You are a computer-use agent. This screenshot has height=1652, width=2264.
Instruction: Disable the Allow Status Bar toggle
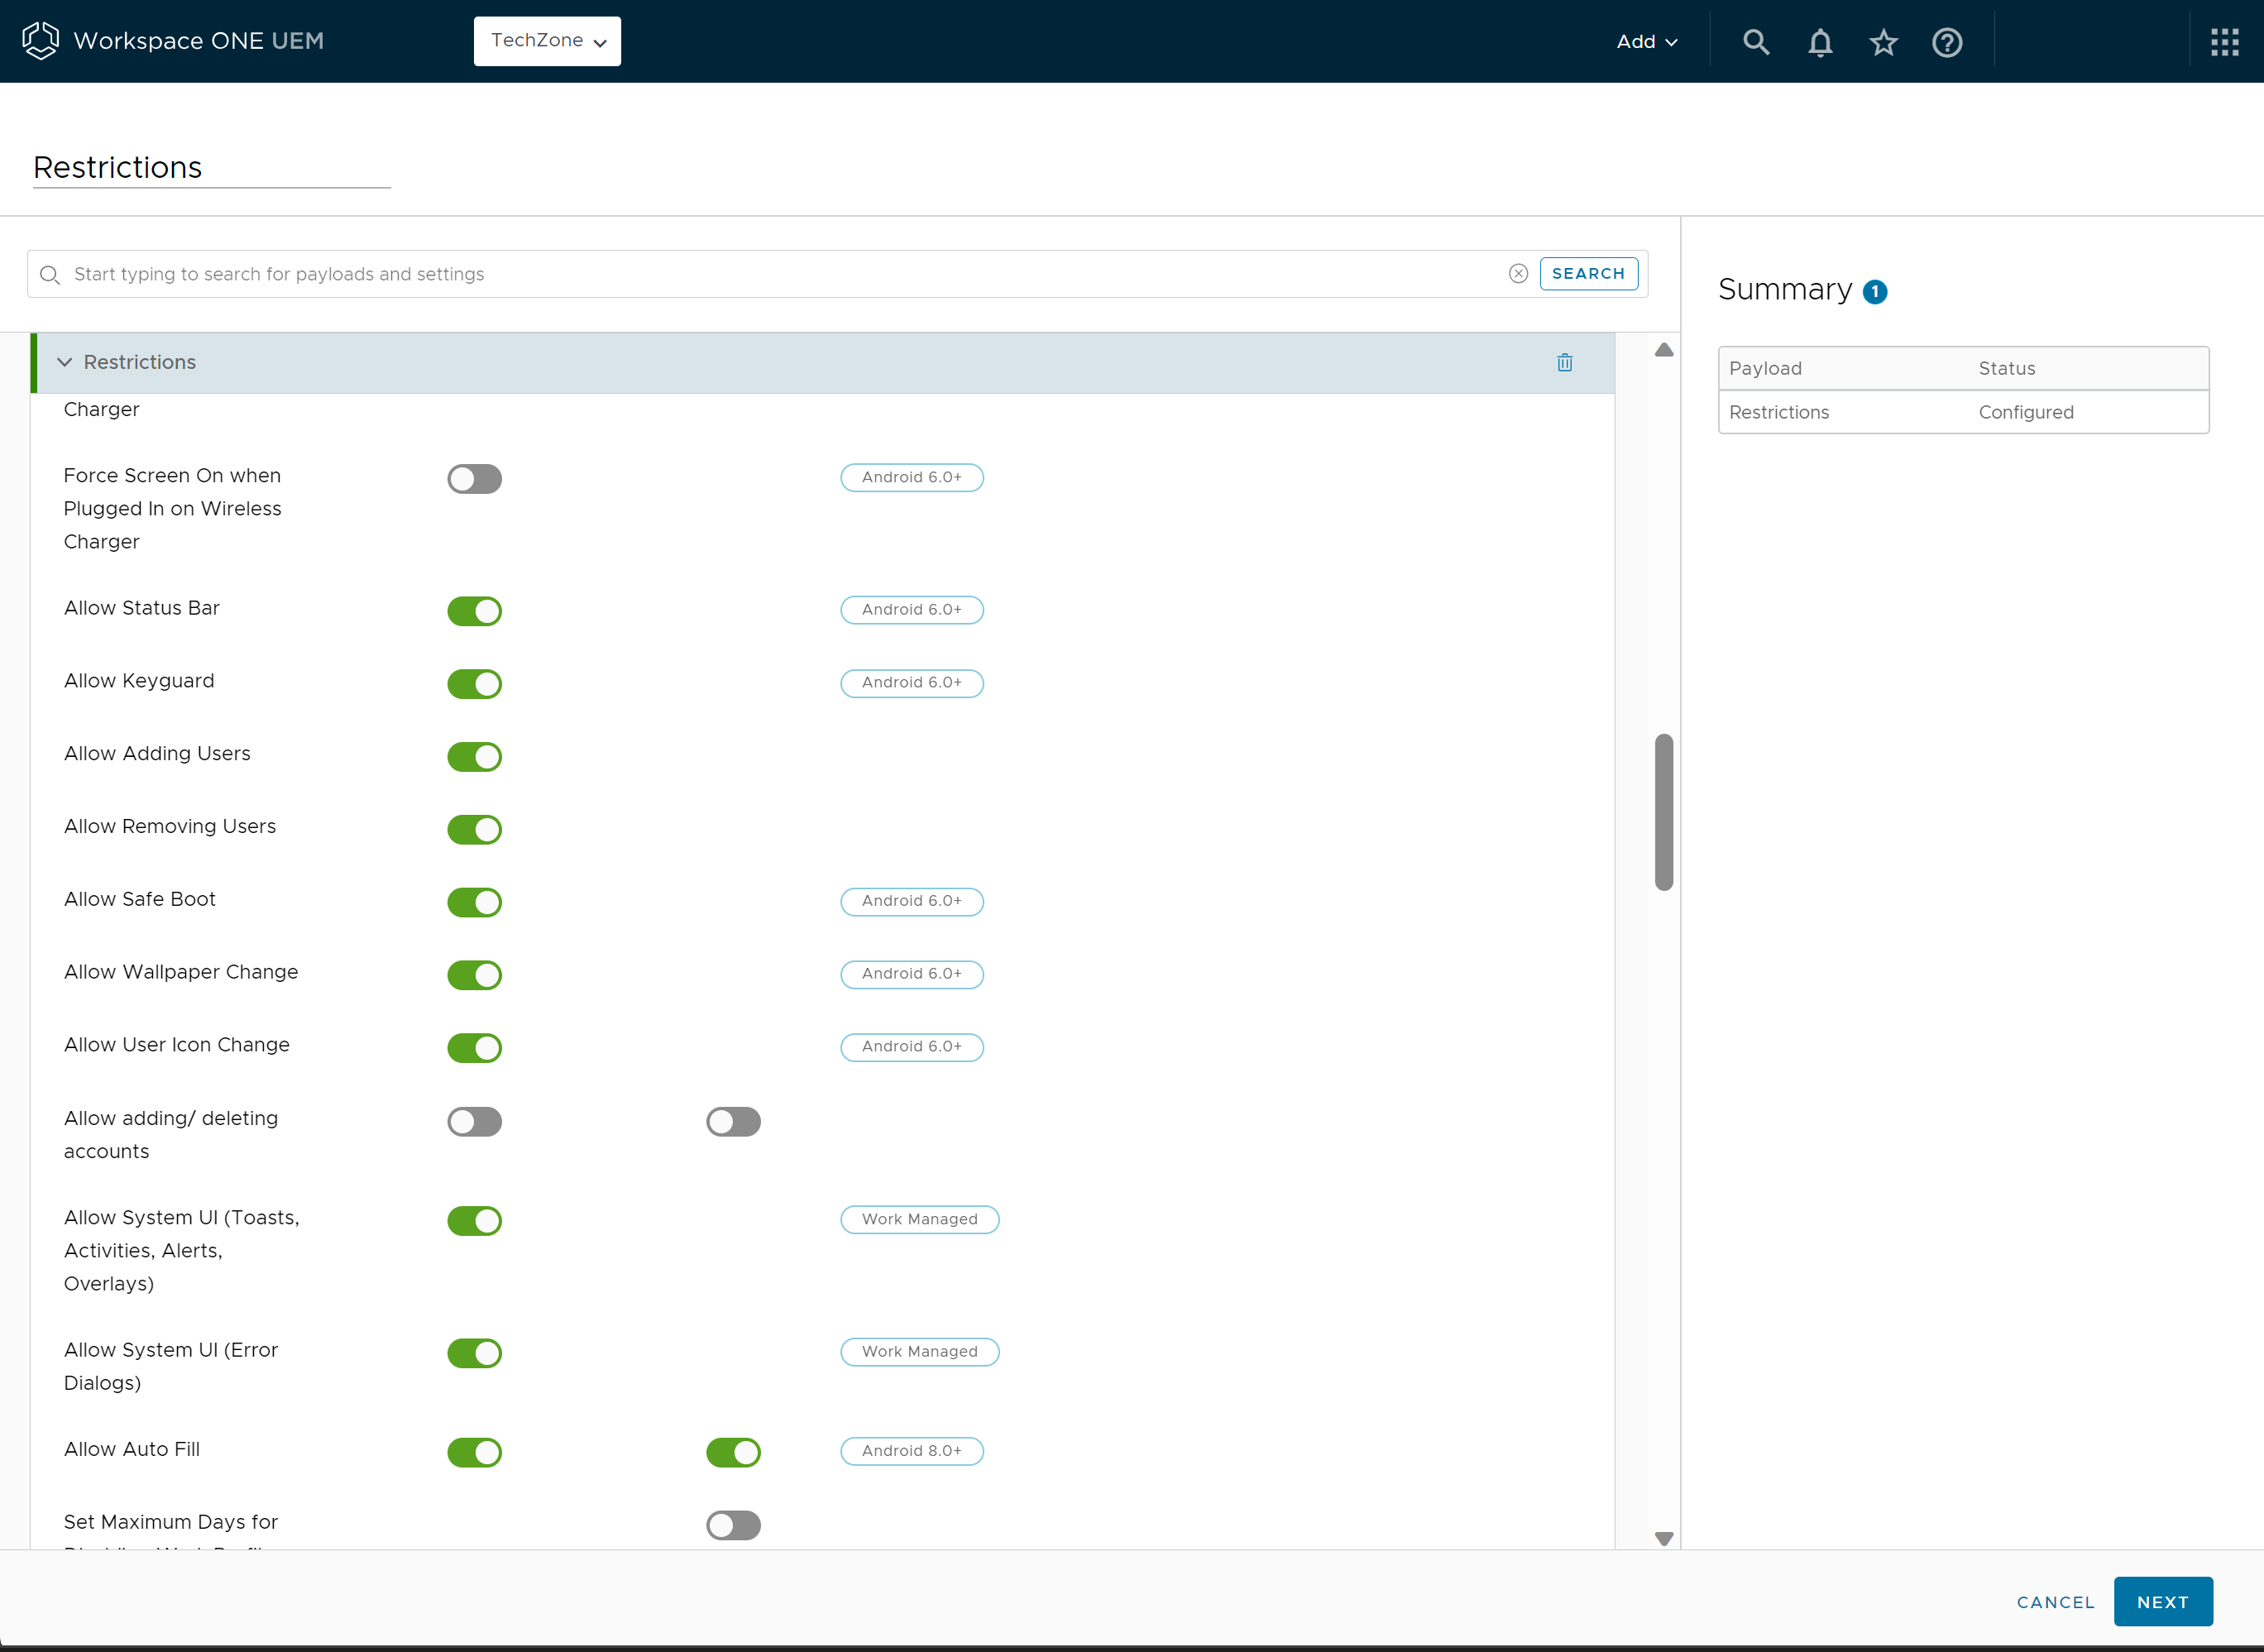pyautogui.click(x=474, y=610)
